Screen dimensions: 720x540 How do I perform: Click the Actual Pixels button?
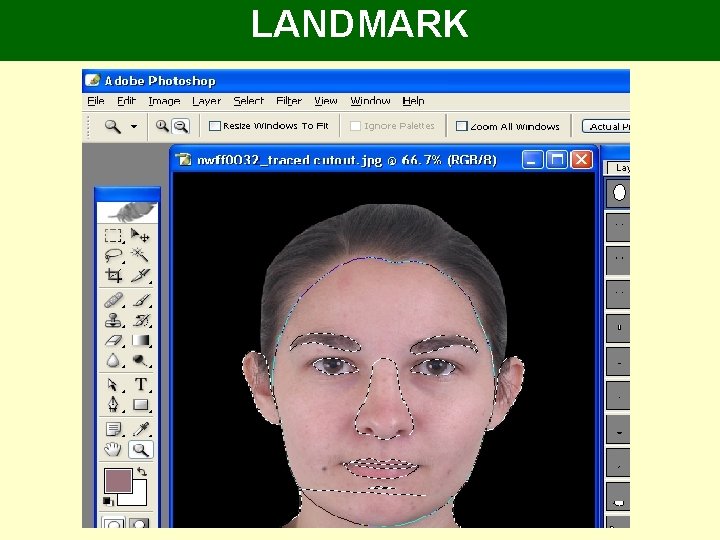(606, 126)
